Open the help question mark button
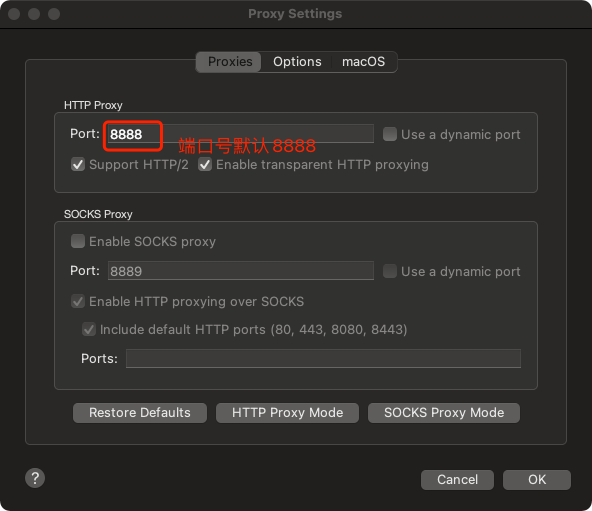Viewport: 592px width, 511px height. tap(35, 478)
